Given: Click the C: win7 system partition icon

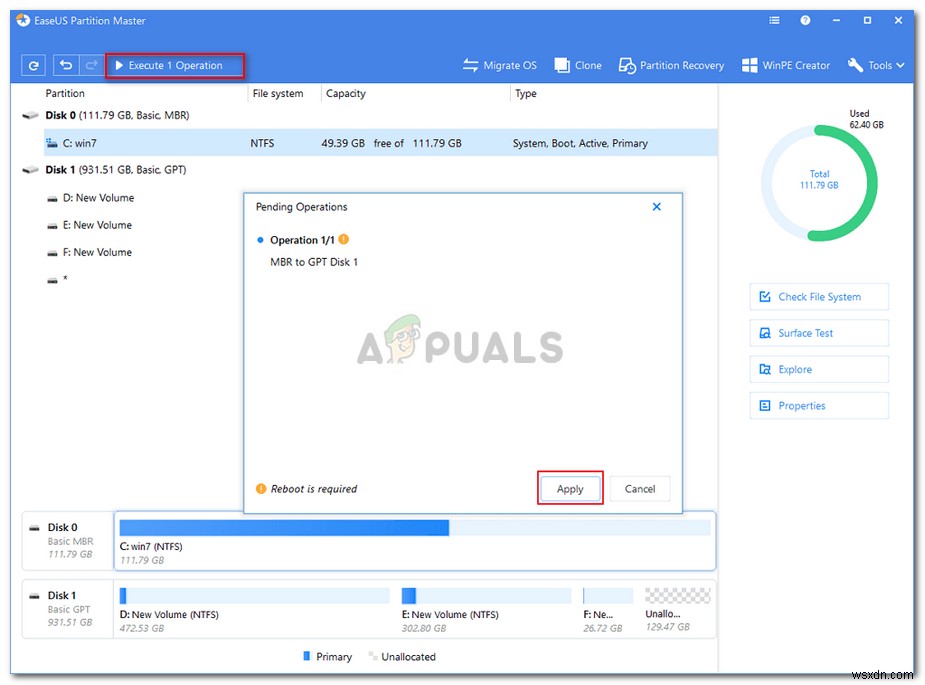Looking at the screenshot, I should coord(52,143).
